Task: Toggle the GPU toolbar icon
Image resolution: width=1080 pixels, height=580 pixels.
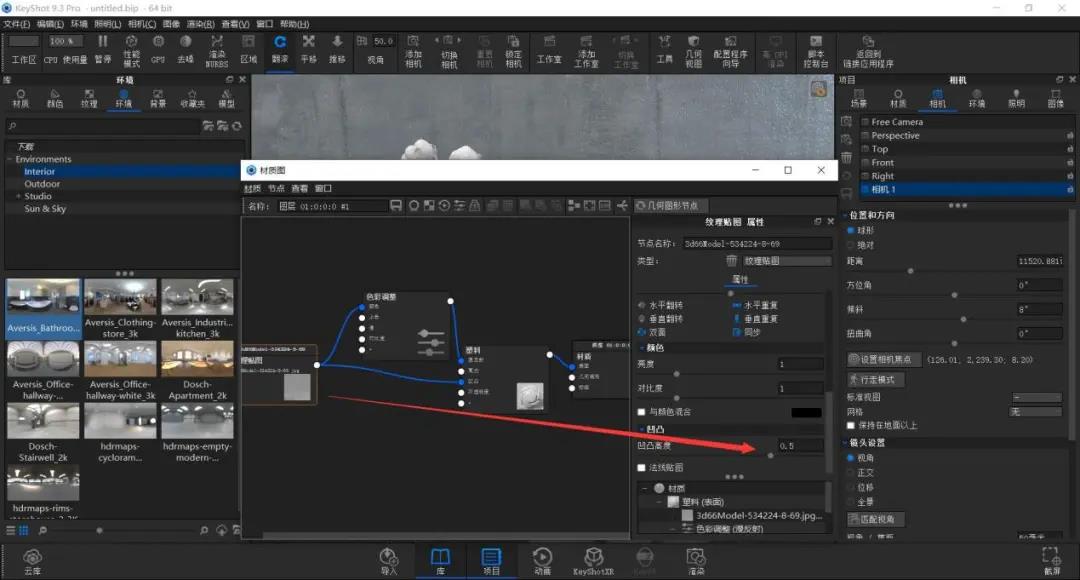Action: (158, 42)
